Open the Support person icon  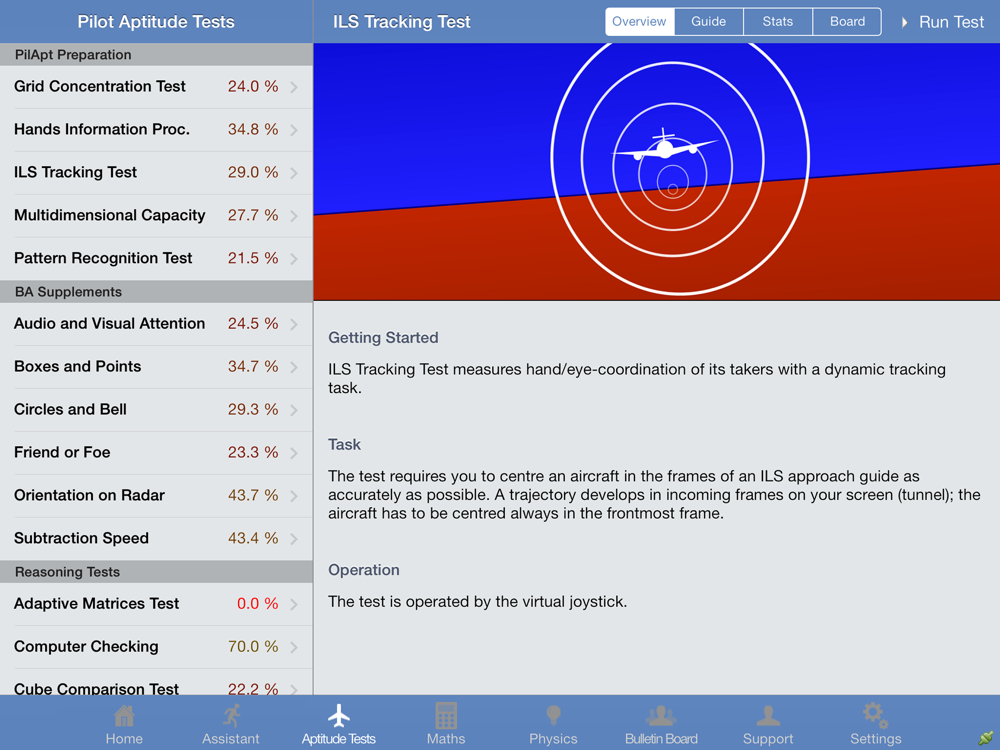pos(768,716)
